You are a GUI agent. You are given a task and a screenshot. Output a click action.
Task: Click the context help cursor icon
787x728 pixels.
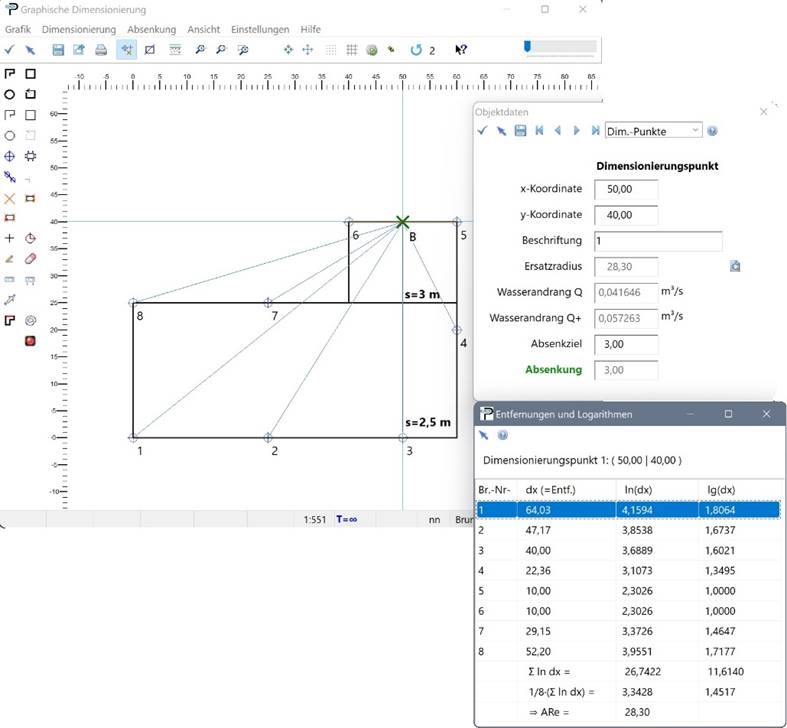461,49
